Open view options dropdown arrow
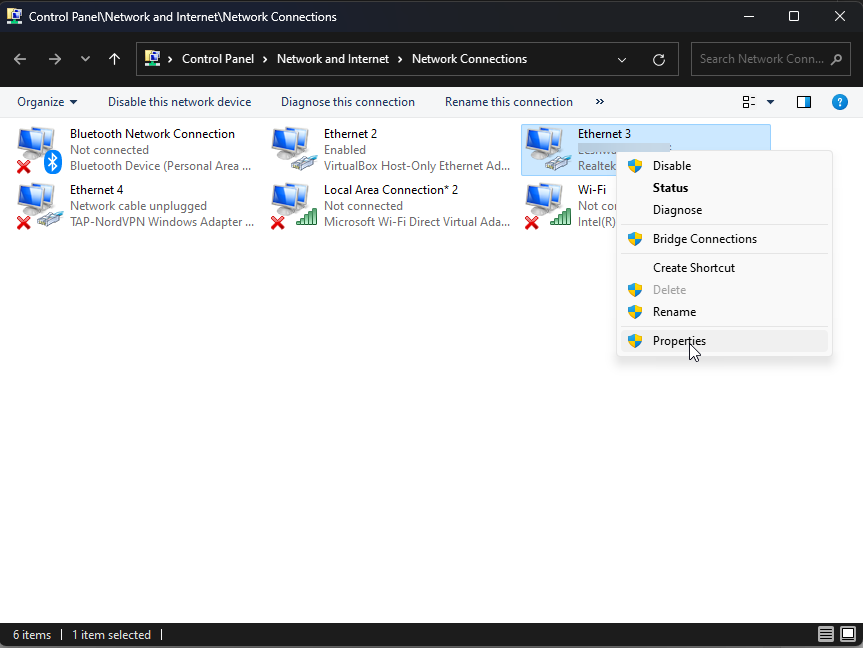The height and width of the screenshot is (648, 863). 771,102
